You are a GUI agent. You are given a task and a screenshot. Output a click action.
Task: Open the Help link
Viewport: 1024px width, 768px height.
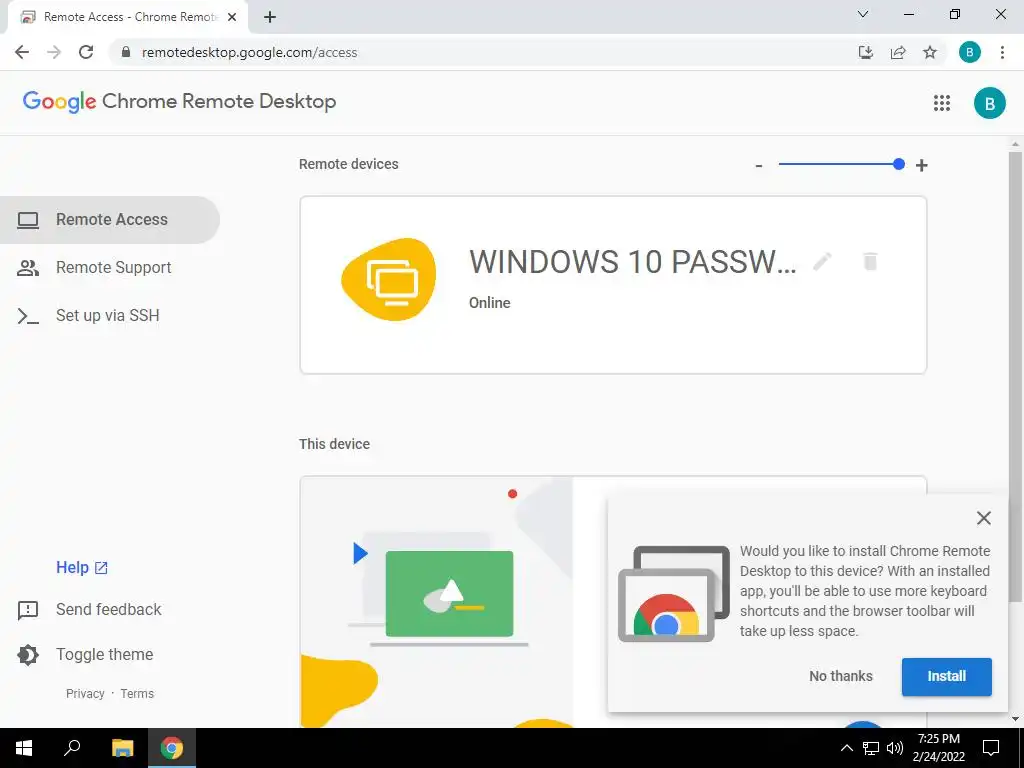pyautogui.click(x=82, y=568)
